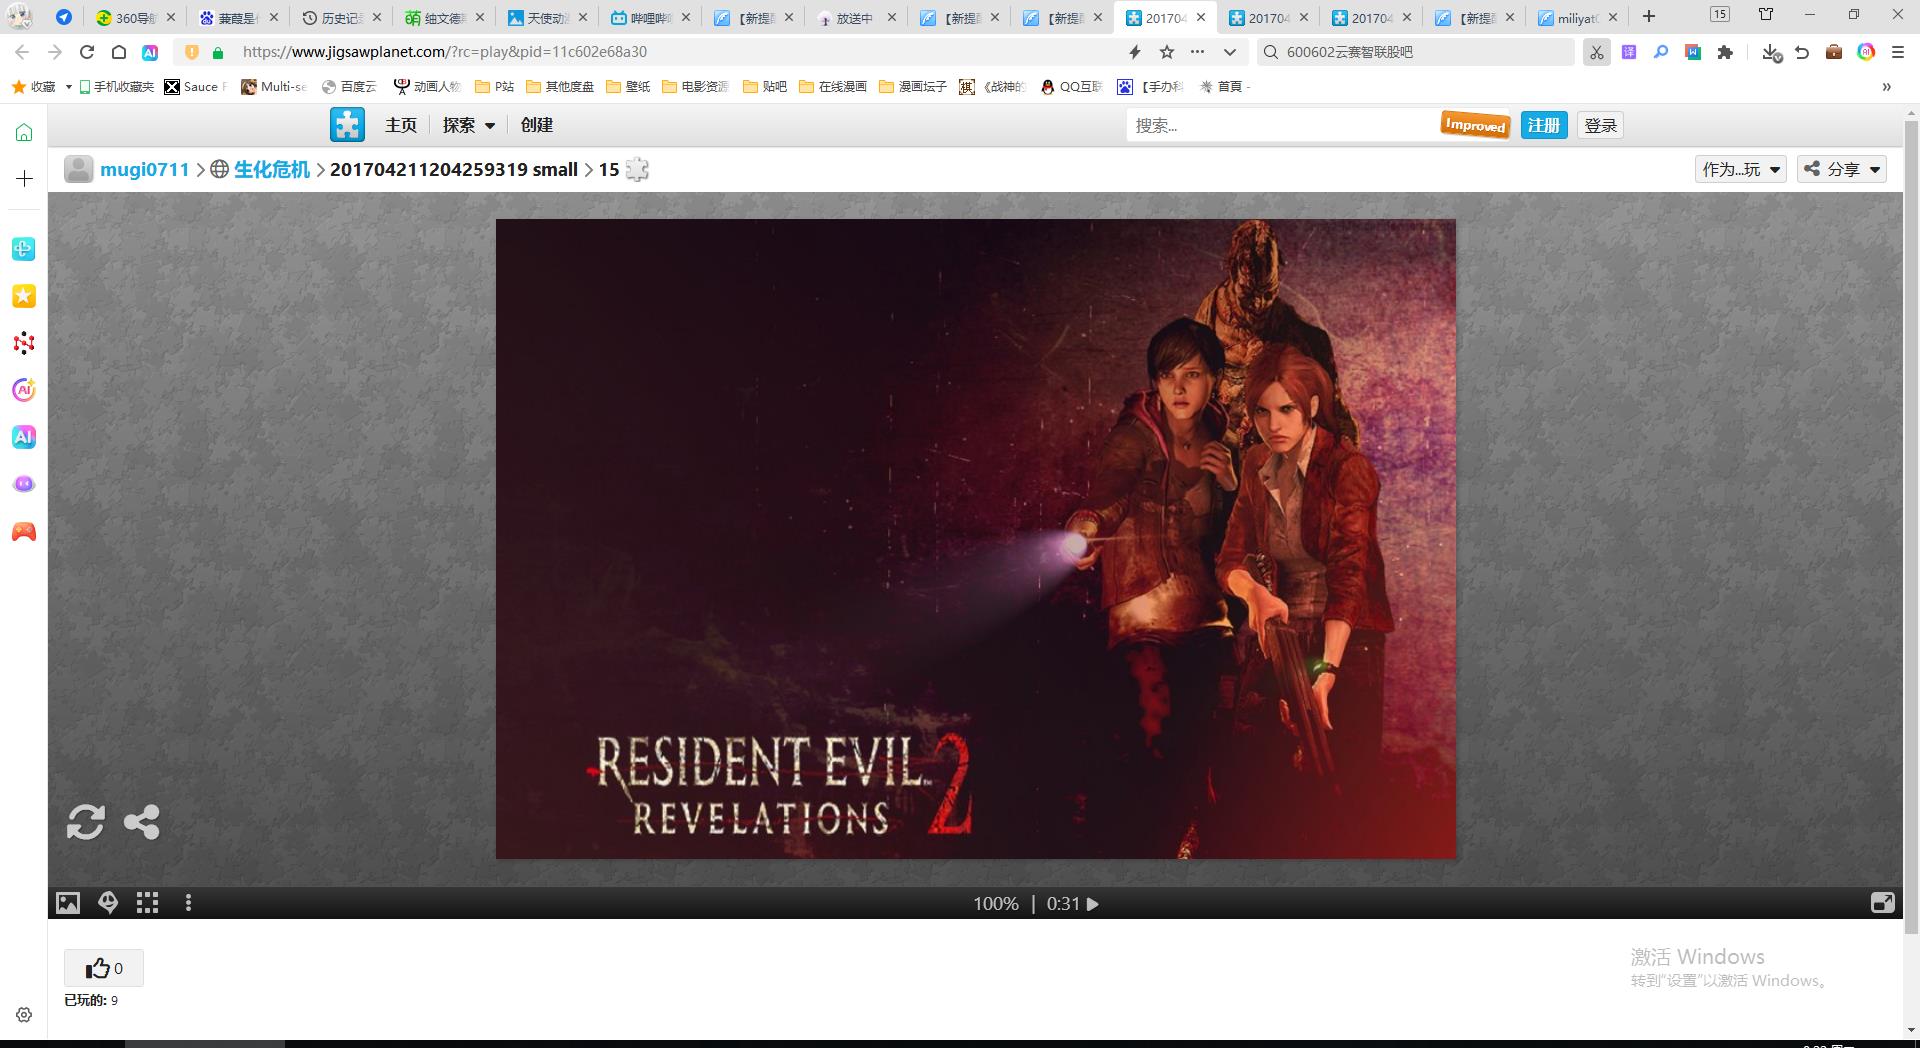Screen dimensions: 1920x1048
Task: Like the puzzle with thumbs up
Action: pos(104,968)
